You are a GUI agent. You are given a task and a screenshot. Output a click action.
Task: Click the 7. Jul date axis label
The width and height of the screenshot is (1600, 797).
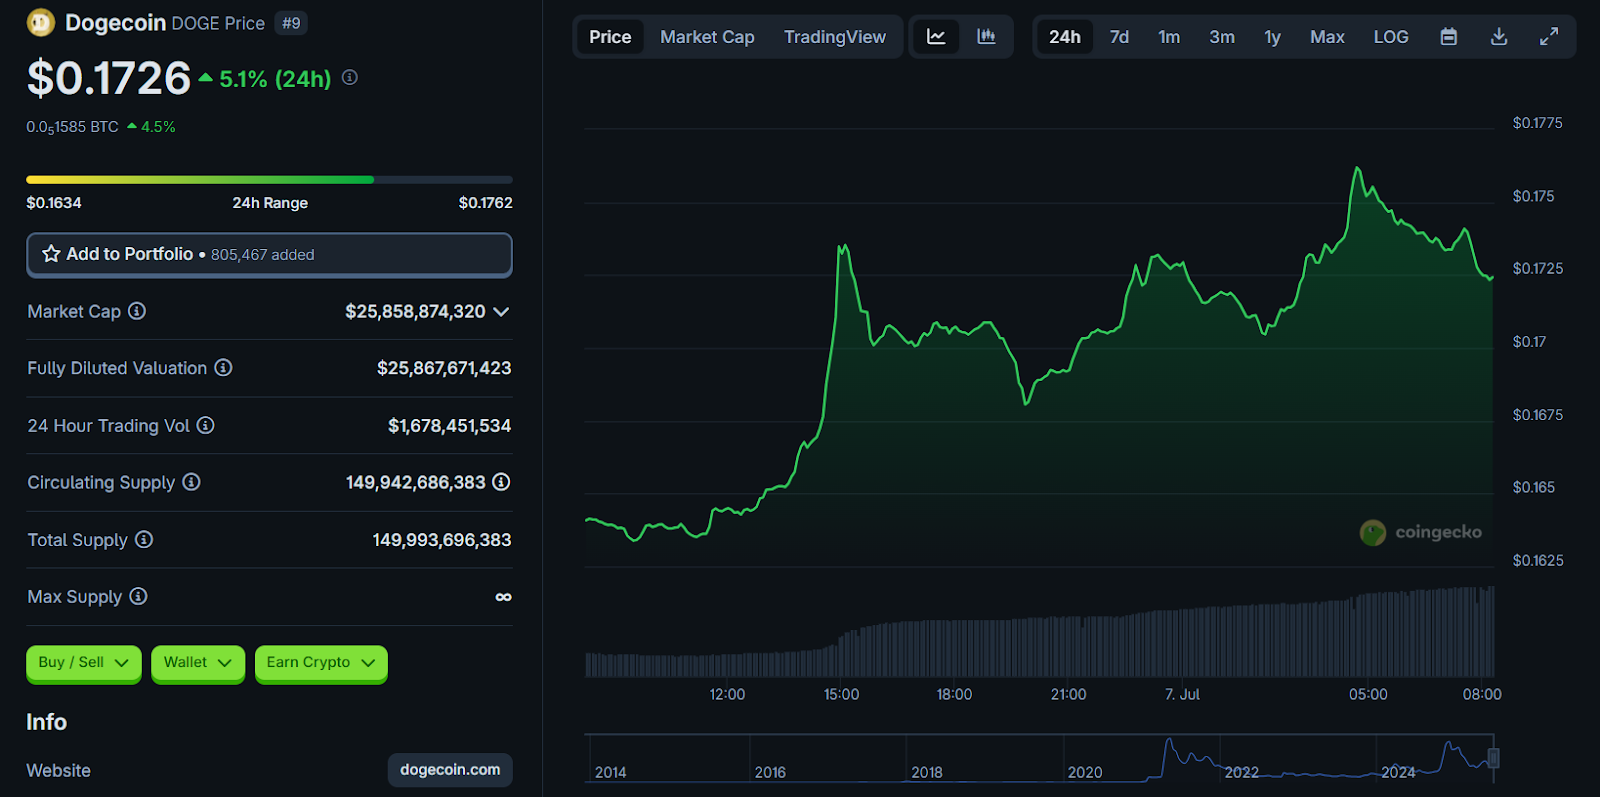(1182, 694)
